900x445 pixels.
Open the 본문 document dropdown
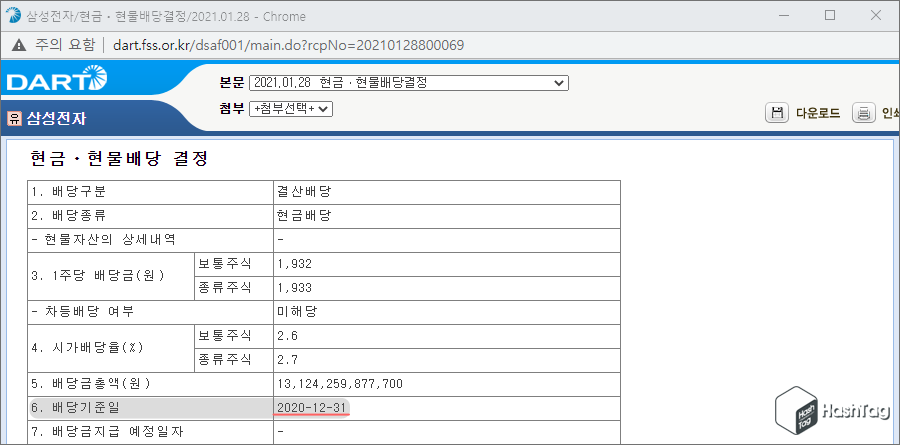tap(409, 83)
